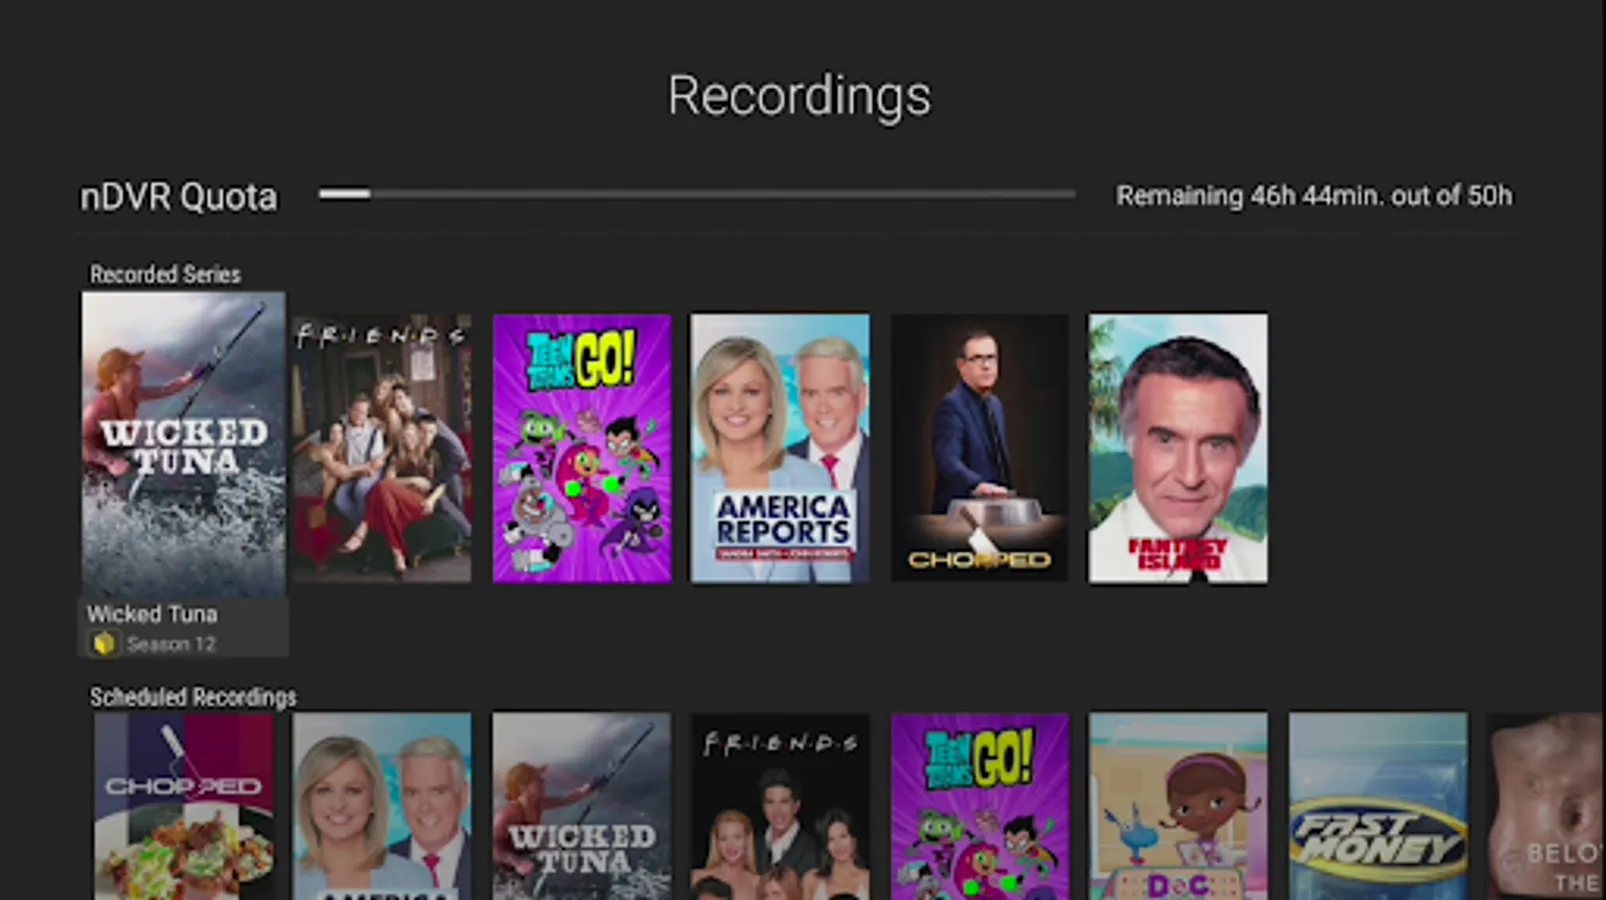Open Teen Titans Go! in Scheduled Recordings
The width and height of the screenshot is (1606, 900).
(x=979, y=806)
